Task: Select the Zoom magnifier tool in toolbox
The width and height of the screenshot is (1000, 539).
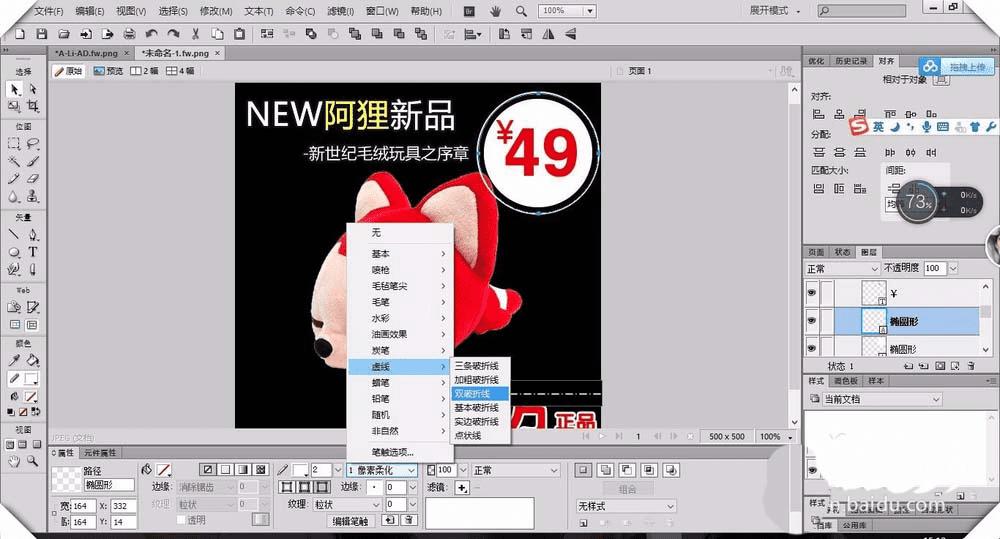Action: 33,461
